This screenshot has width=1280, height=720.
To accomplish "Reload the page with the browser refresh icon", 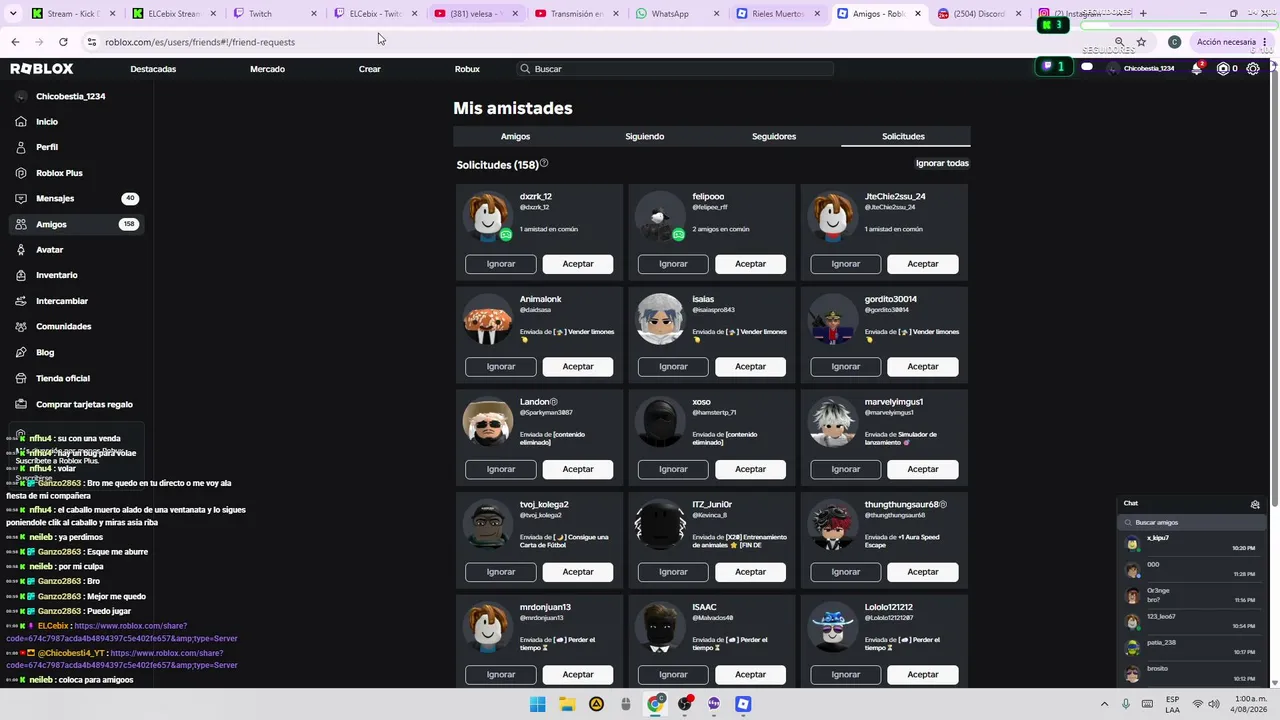I will point(63,42).
